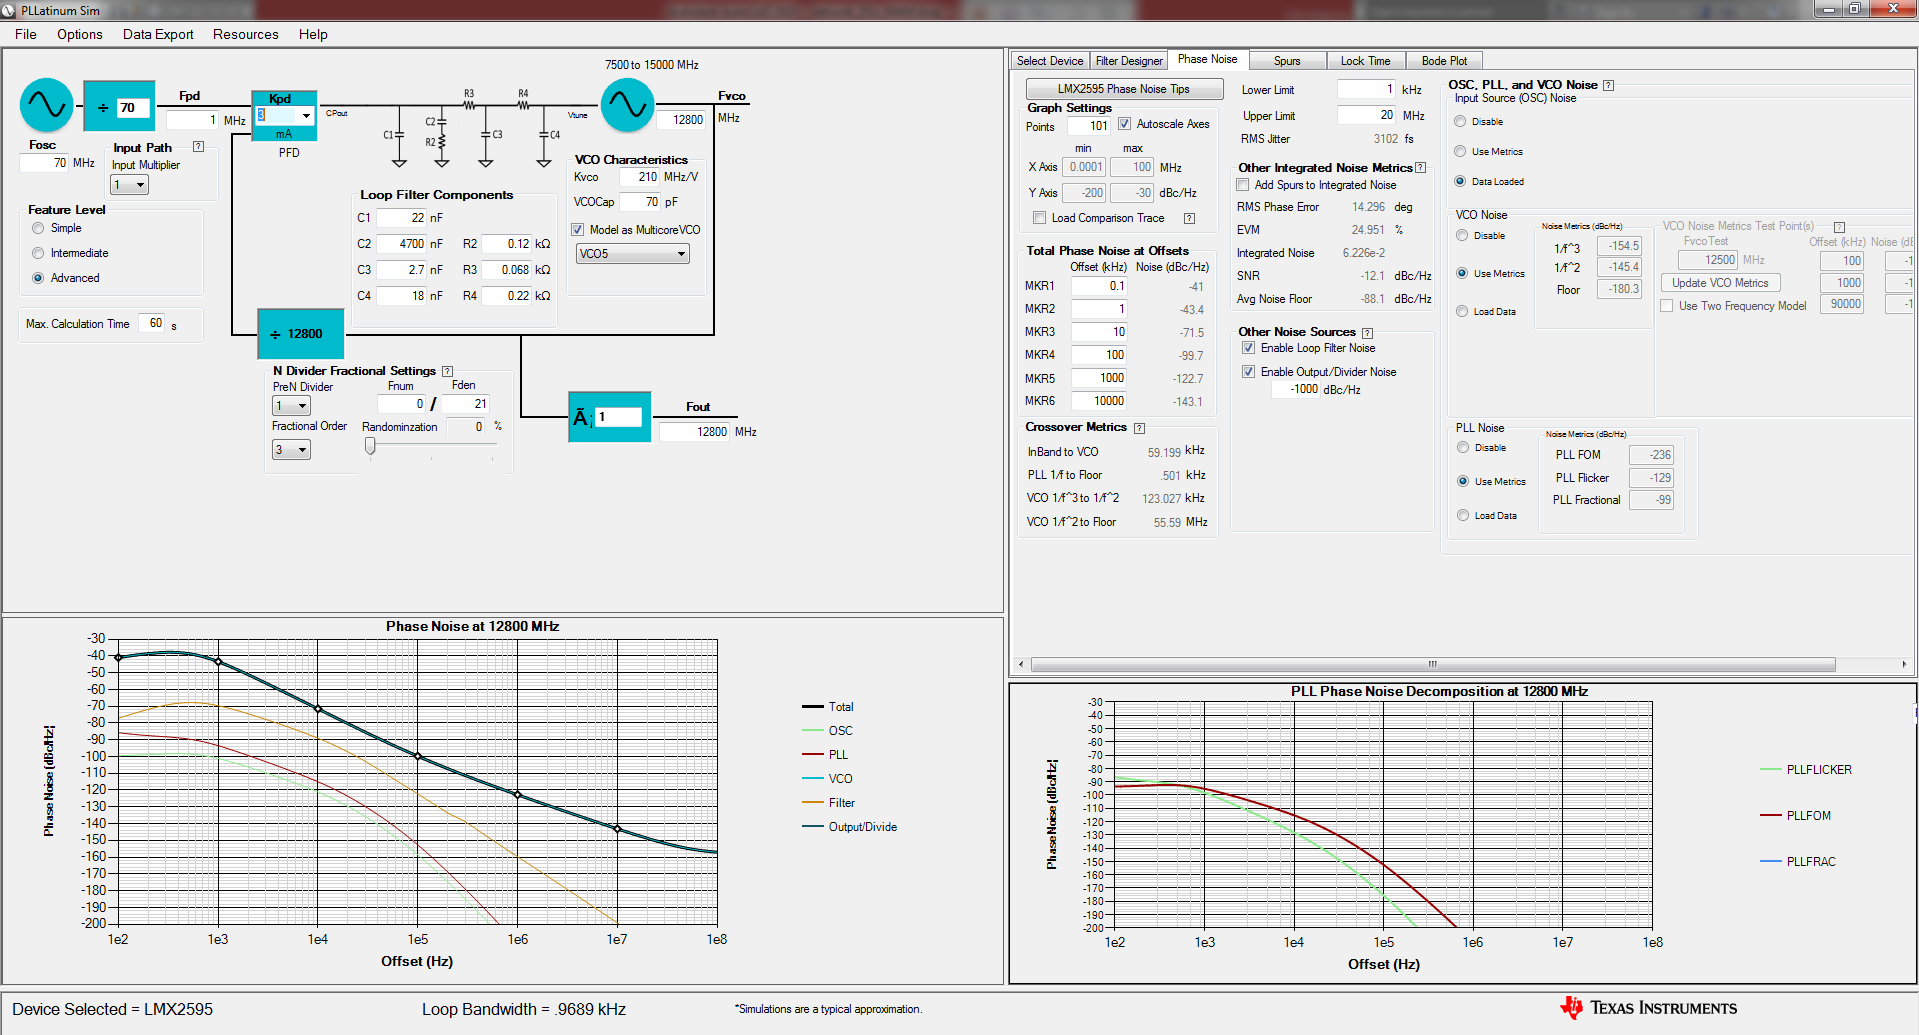Open help icon beside Load Comparison Trace
Screen dimensions: 1919x1035
pos(1189,218)
